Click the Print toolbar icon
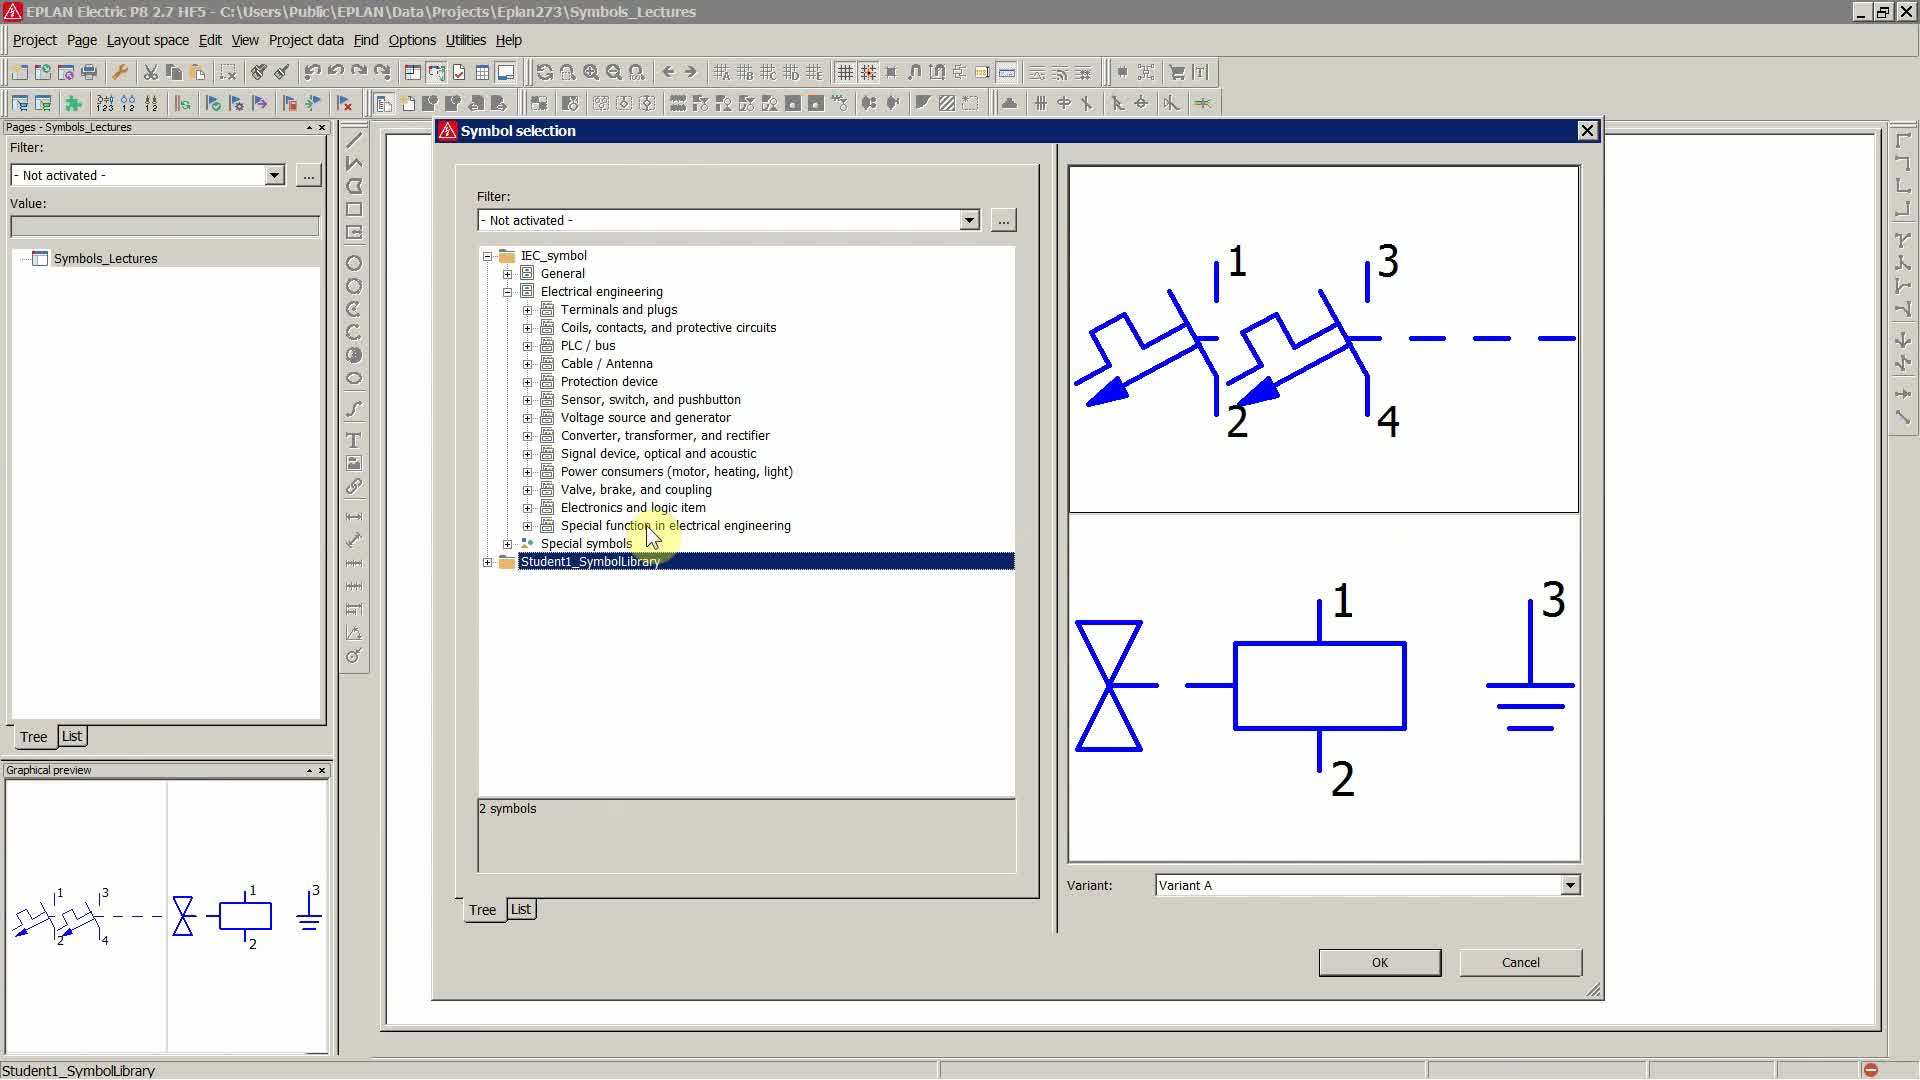 pyautogui.click(x=89, y=72)
